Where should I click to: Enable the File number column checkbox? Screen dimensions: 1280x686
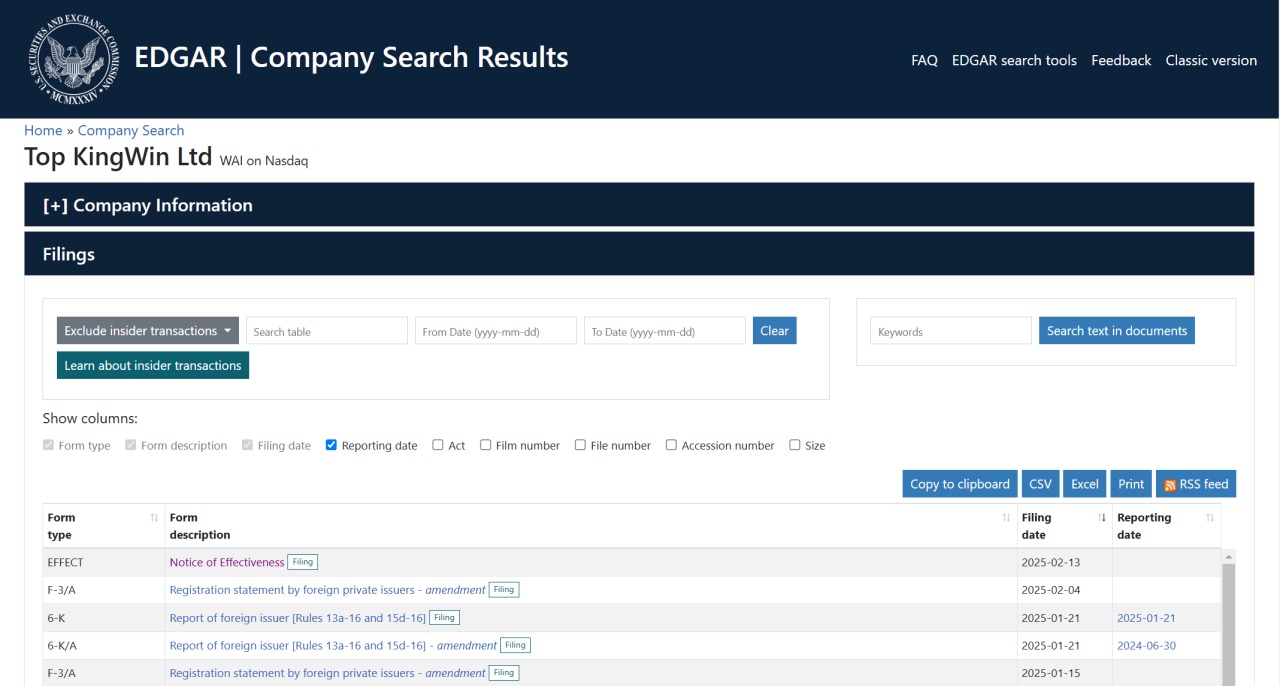[580, 445]
